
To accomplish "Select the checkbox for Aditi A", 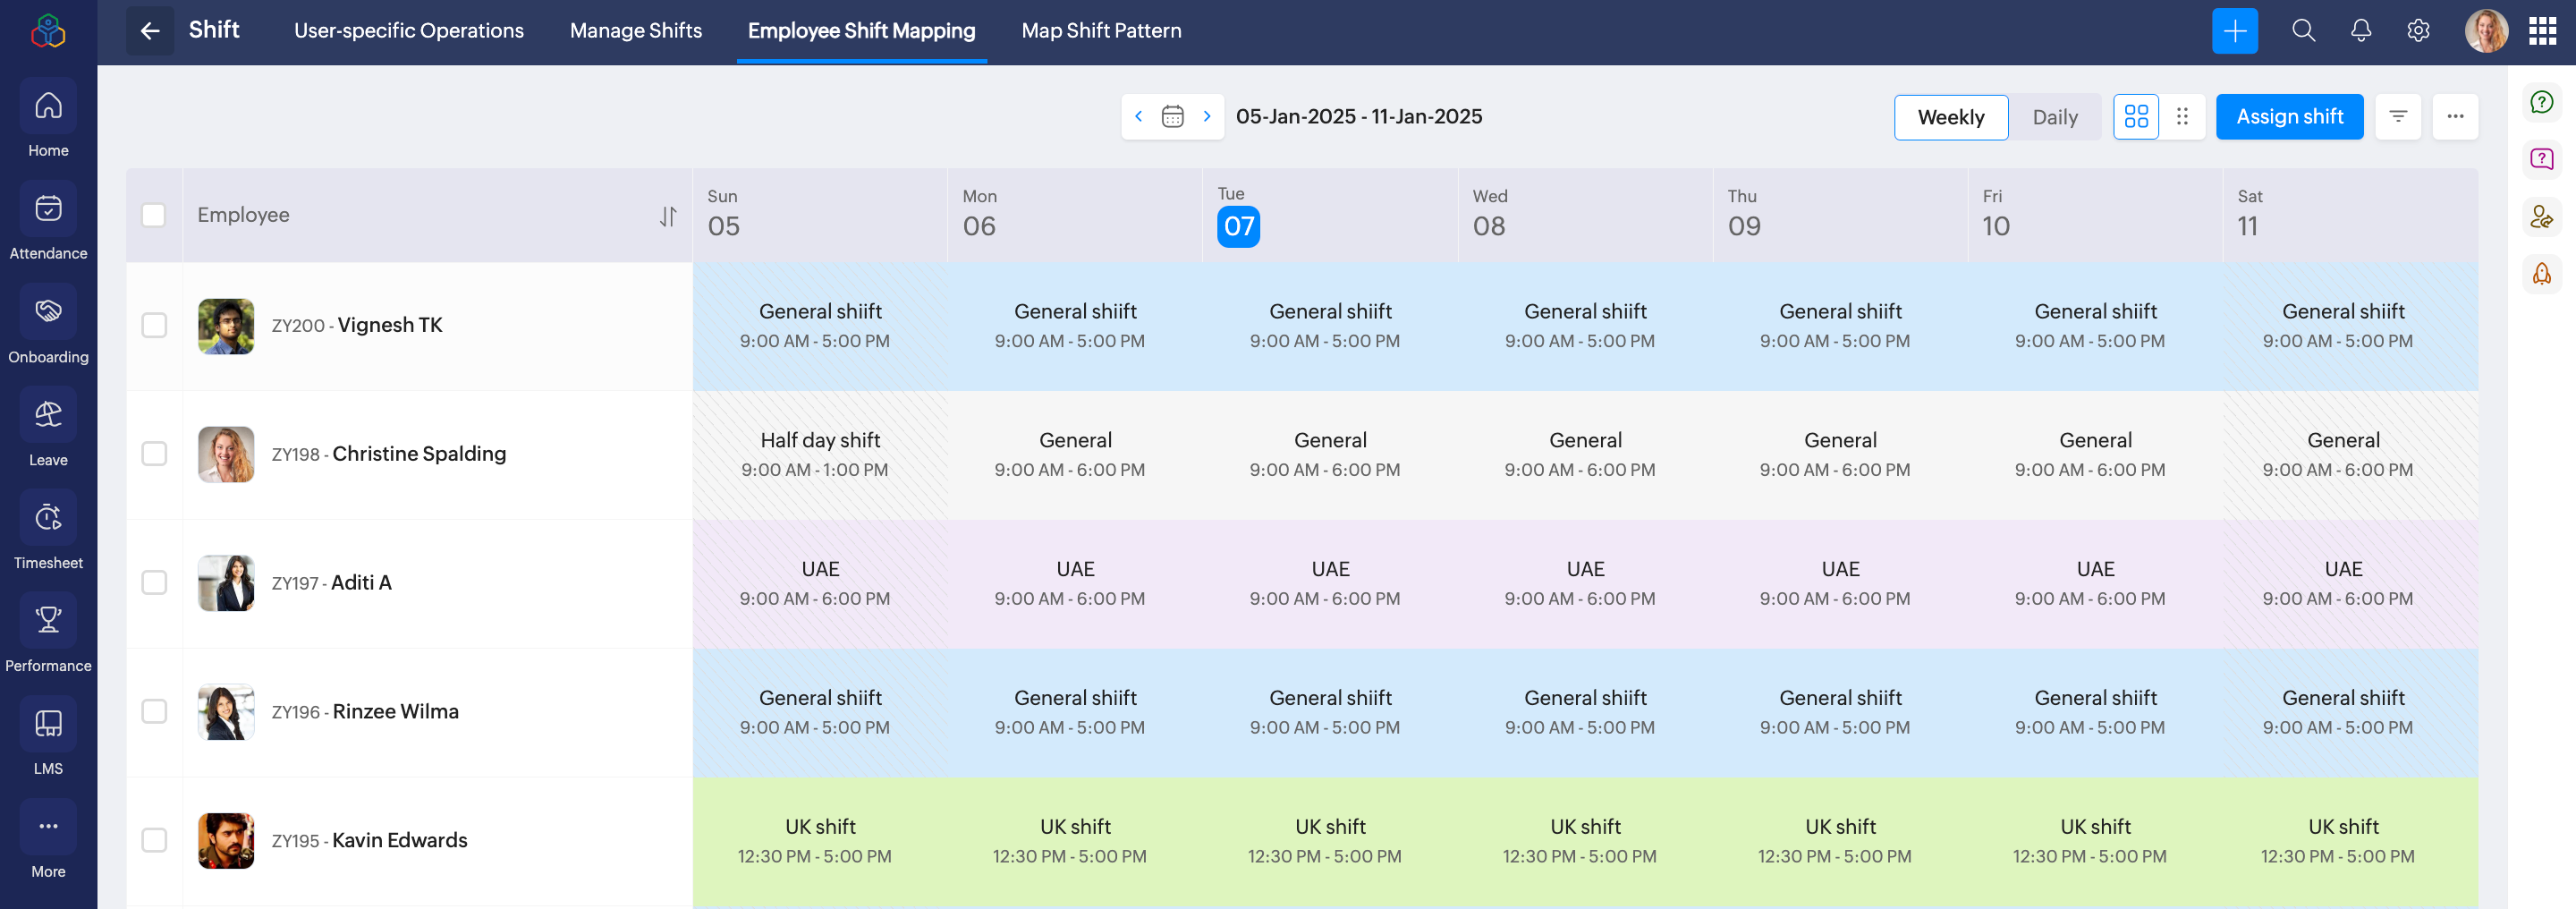I will [154, 583].
